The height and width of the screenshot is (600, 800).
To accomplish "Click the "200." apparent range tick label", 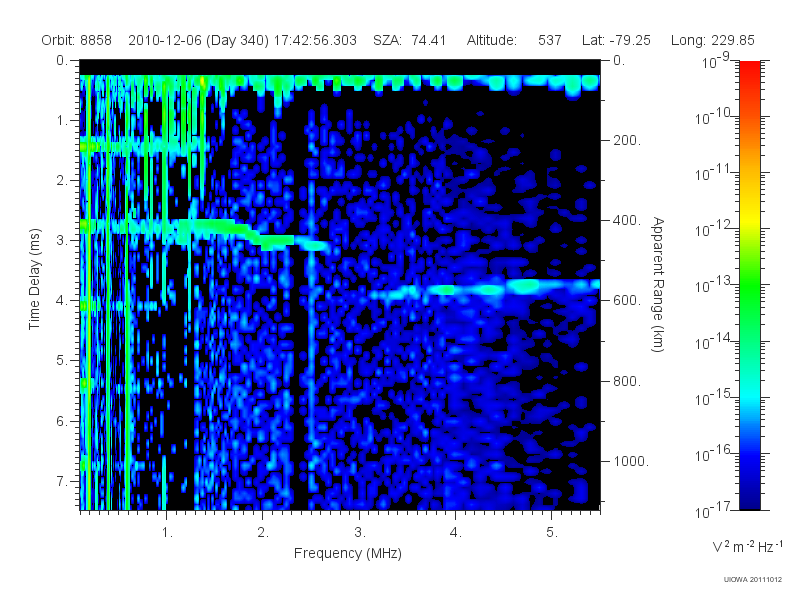I will [x=627, y=140].
